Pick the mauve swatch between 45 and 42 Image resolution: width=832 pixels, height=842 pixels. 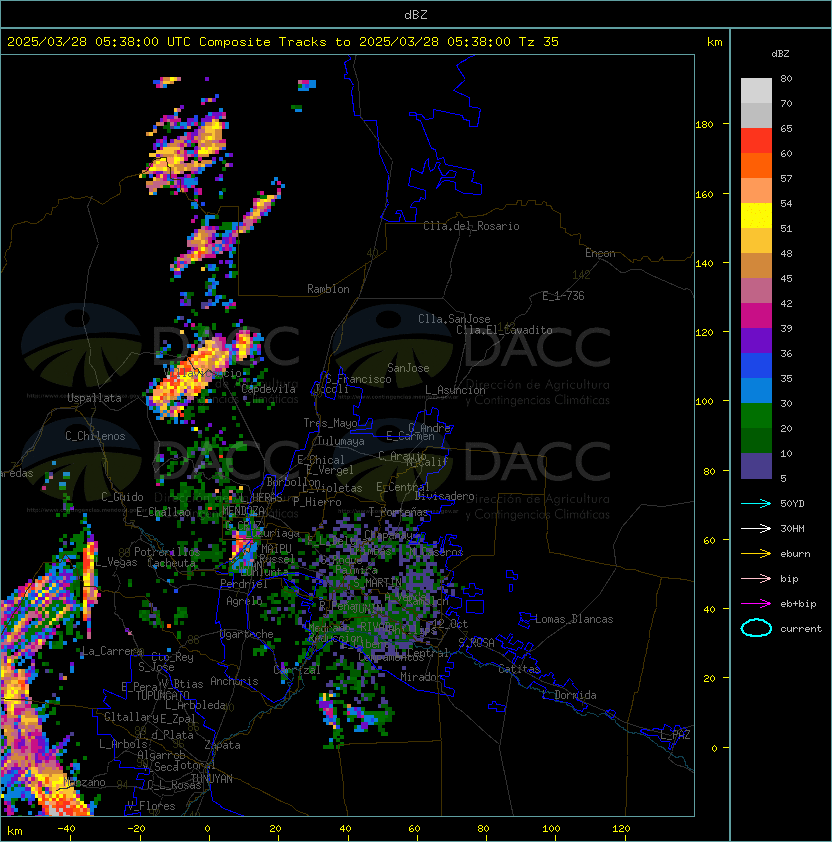pyautogui.click(x=756, y=291)
